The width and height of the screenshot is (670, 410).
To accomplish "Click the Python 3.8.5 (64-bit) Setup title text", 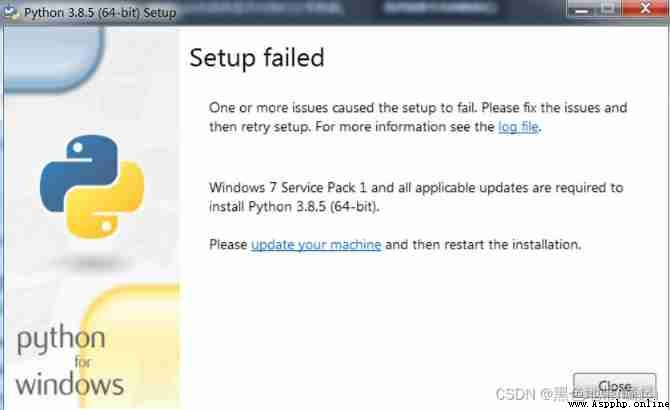I will 100,13.
